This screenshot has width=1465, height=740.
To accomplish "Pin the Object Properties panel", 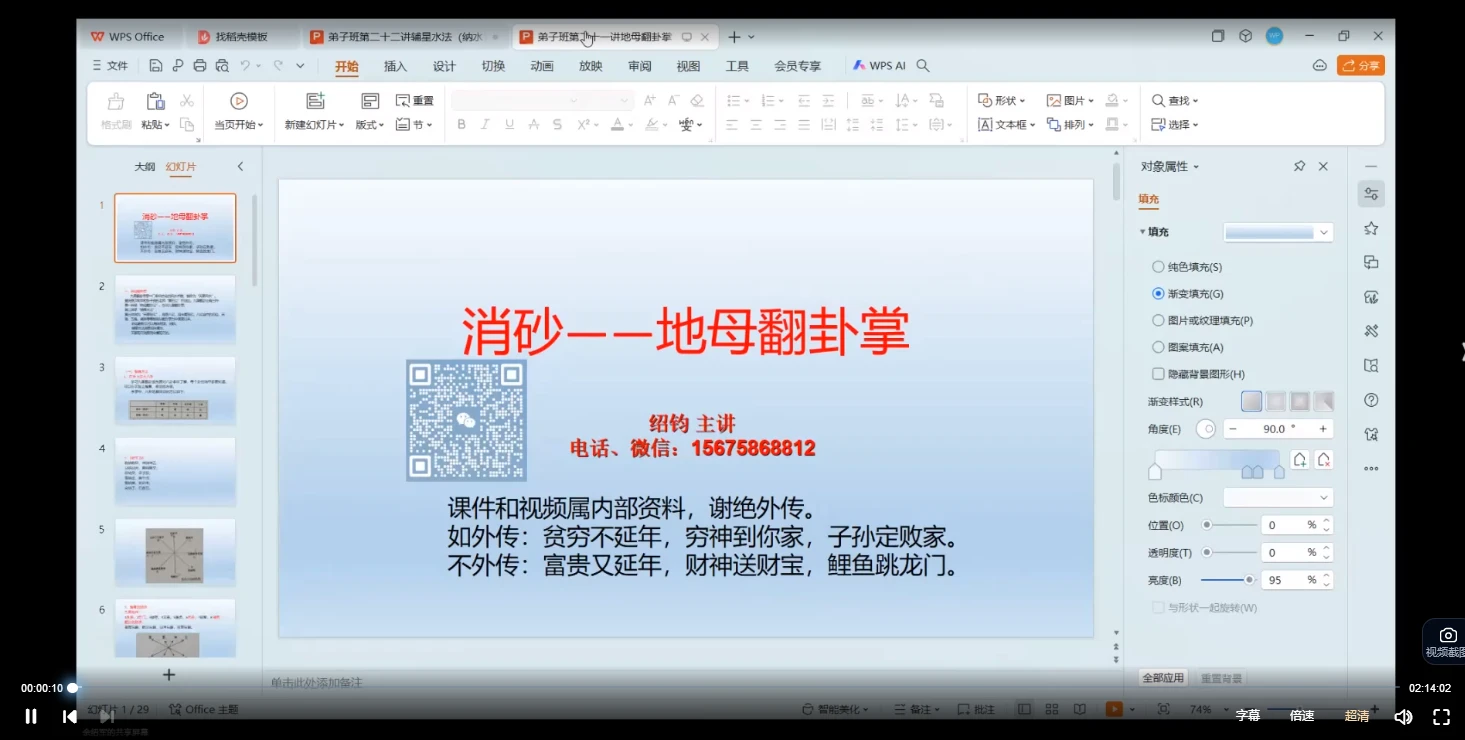I will (1299, 166).
